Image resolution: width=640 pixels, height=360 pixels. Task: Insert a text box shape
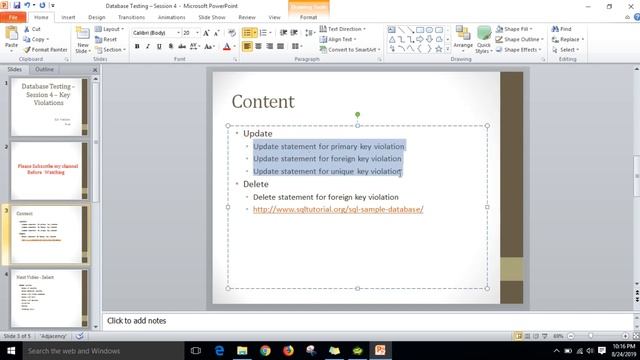[x=391, y=30]
